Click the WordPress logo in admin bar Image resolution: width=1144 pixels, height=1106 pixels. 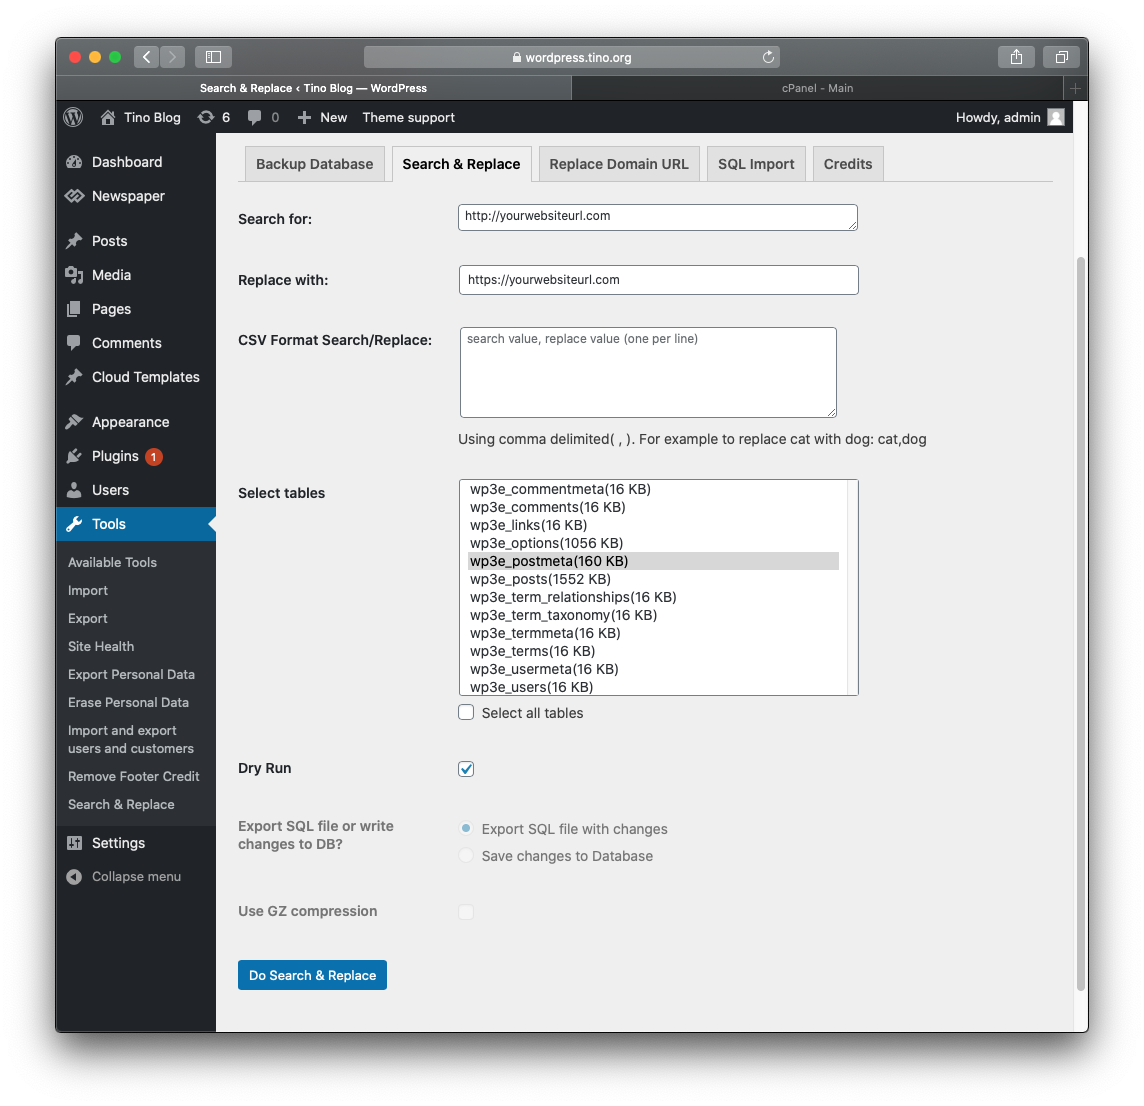pos(73,117)
